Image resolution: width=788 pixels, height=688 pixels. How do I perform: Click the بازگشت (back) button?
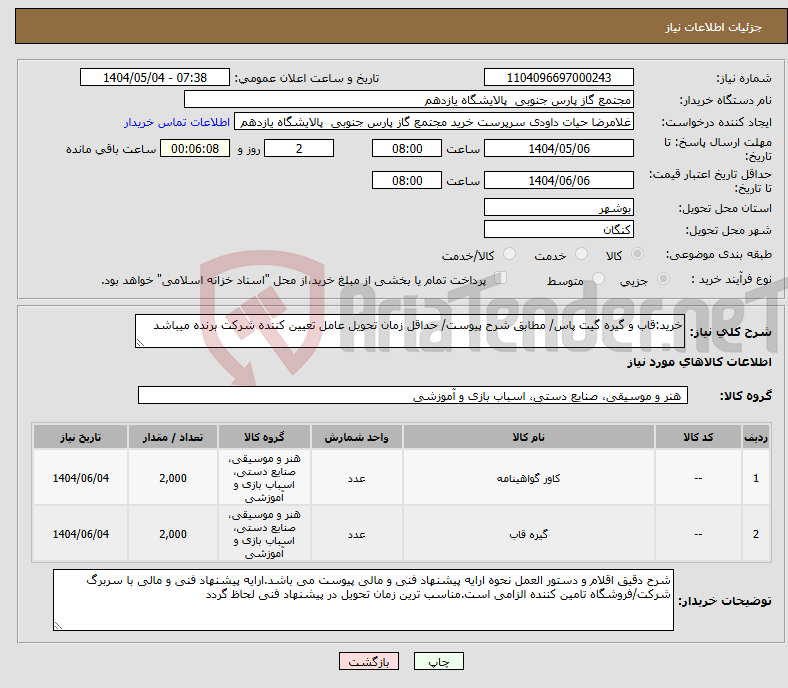click(x=369, y=661)
